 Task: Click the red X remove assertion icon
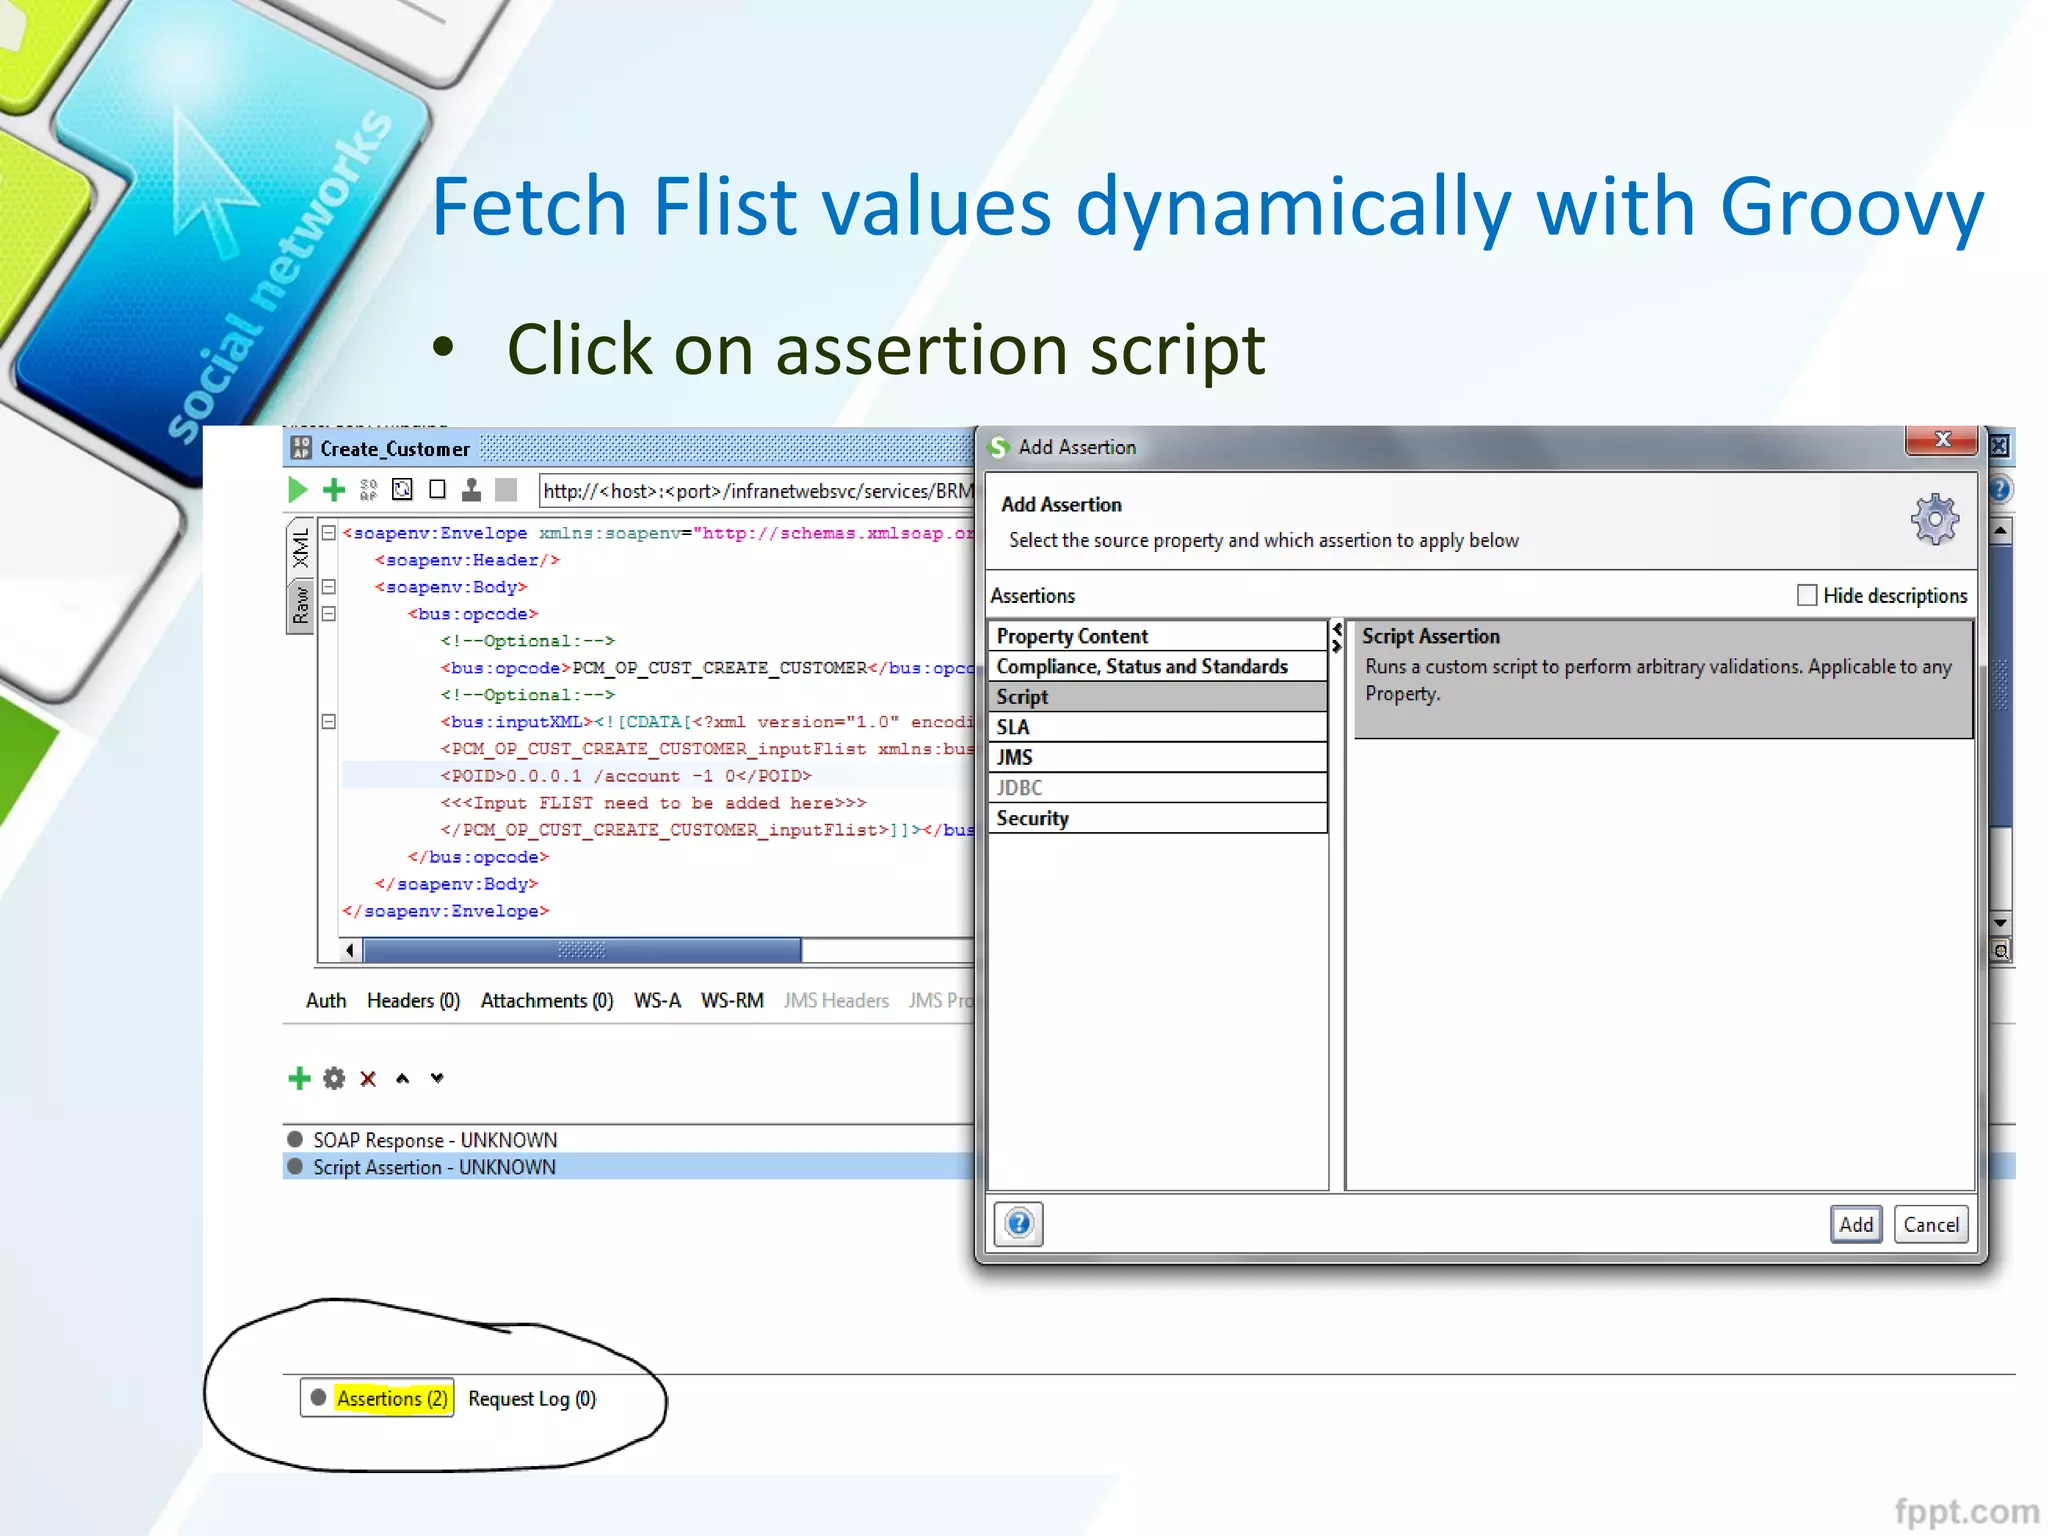[368, 1078]
